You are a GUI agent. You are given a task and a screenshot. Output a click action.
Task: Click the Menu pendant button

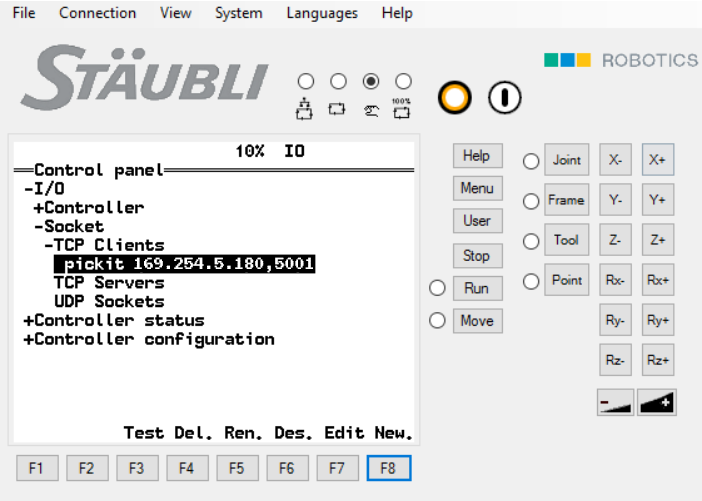(477, 188)
